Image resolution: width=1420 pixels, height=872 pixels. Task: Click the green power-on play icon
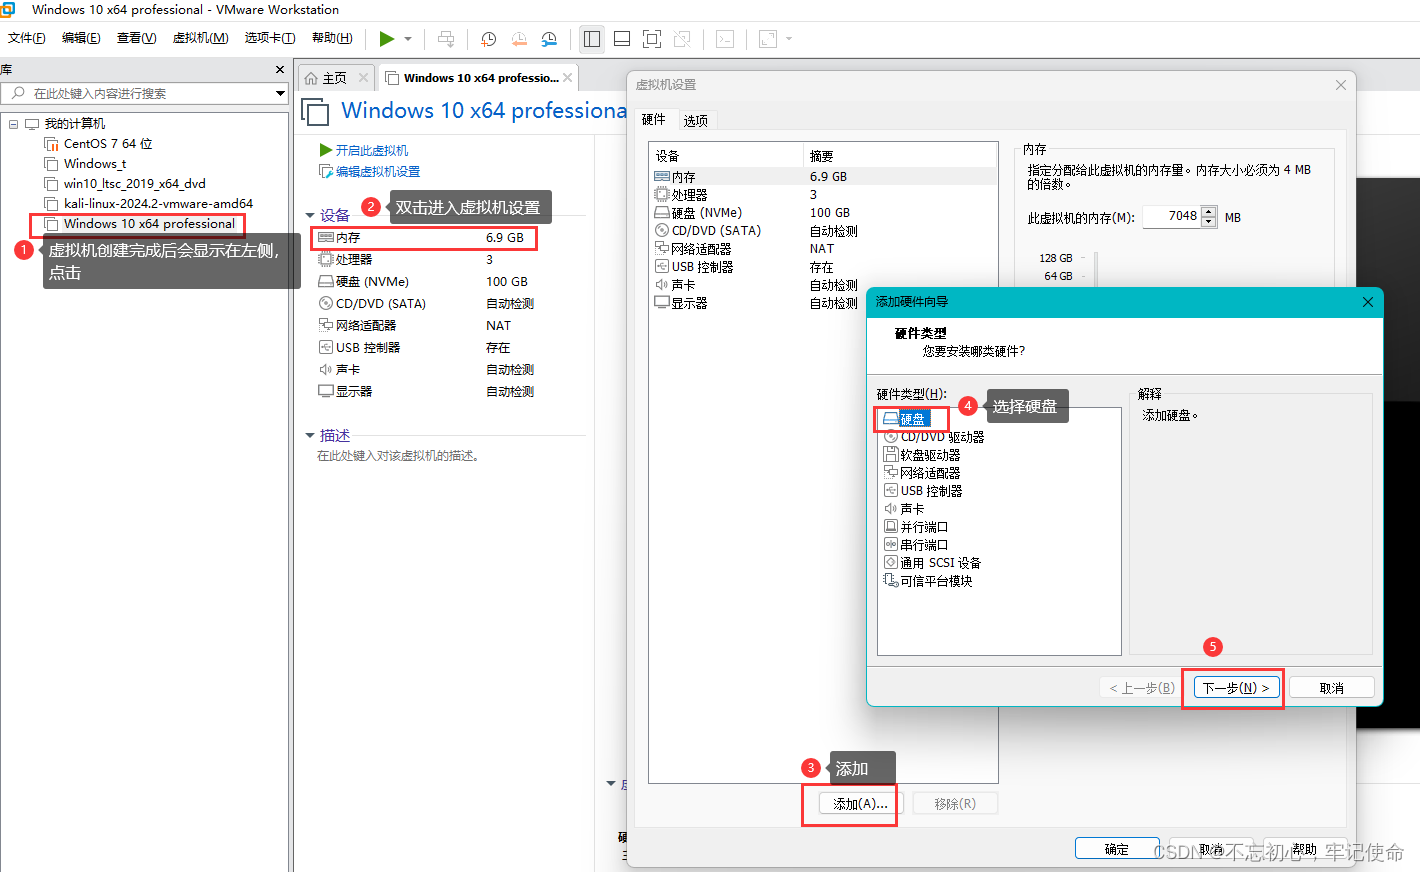pyautogui.click(x=387, y=39)
